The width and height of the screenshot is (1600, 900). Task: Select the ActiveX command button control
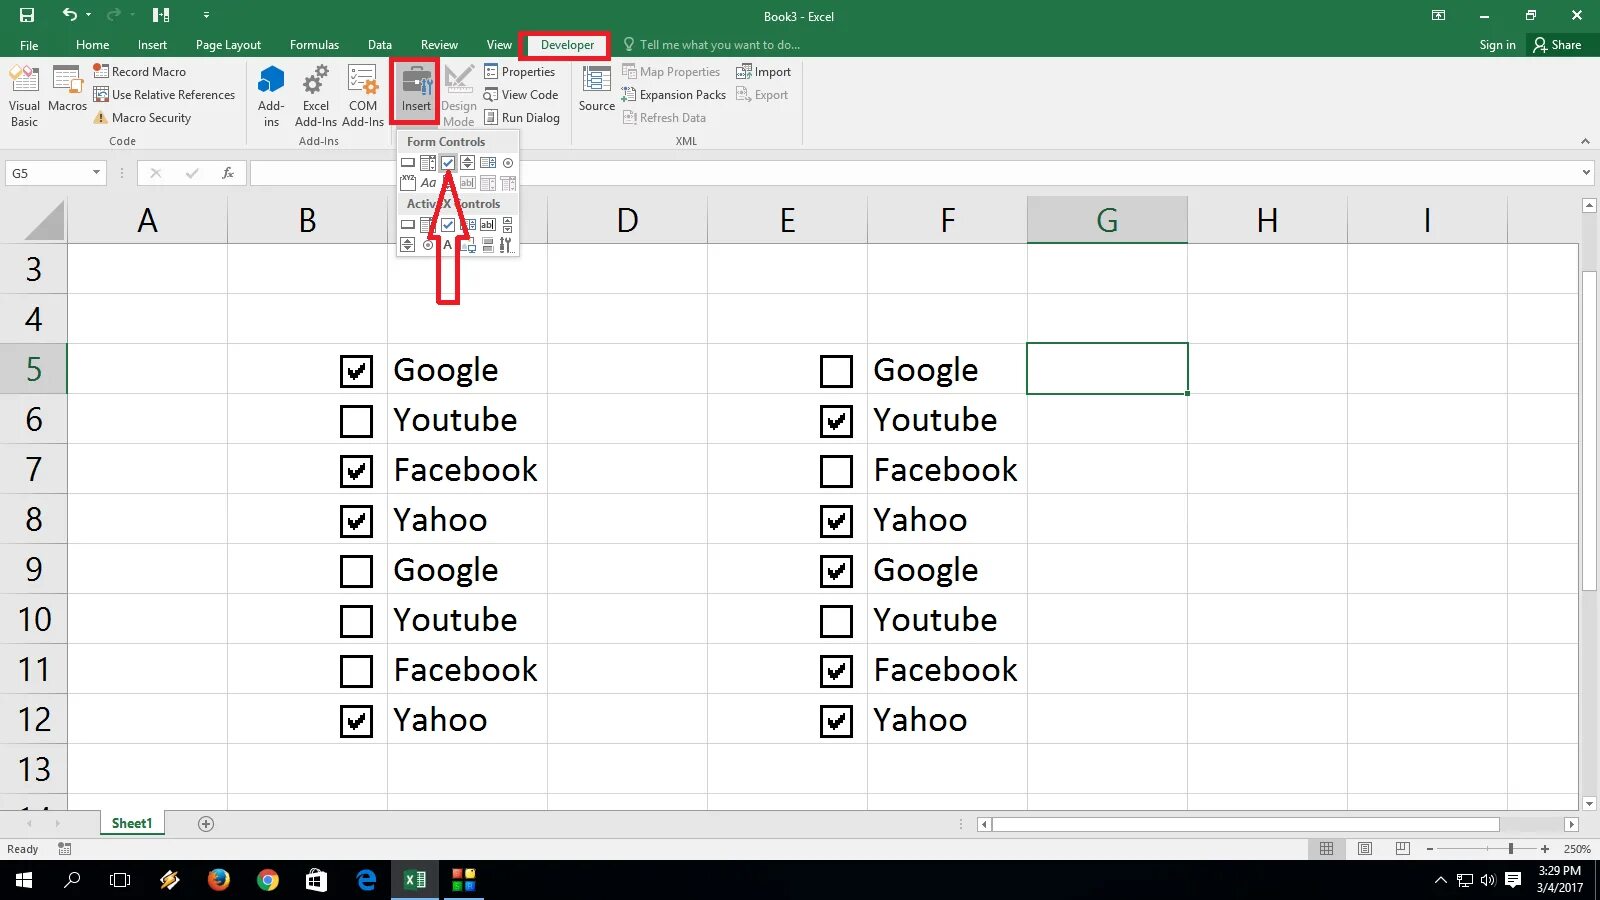(x=408, y=225)
